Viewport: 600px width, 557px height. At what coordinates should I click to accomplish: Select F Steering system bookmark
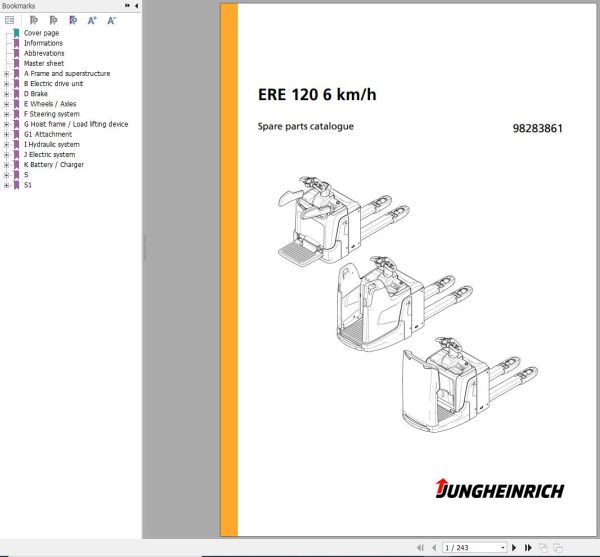coord(52,114)
